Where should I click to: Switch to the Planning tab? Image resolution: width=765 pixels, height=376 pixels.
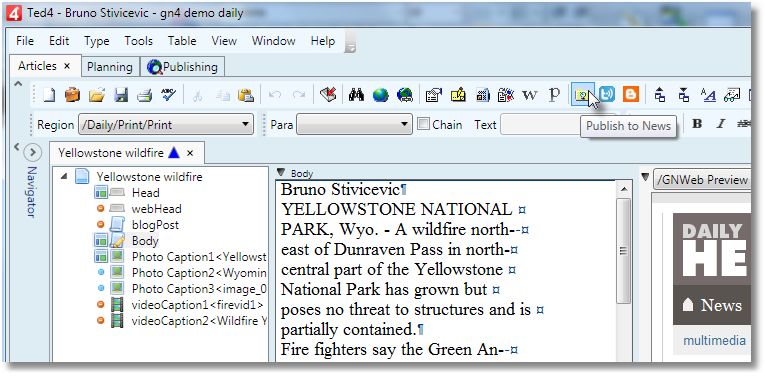coord(110,67)
